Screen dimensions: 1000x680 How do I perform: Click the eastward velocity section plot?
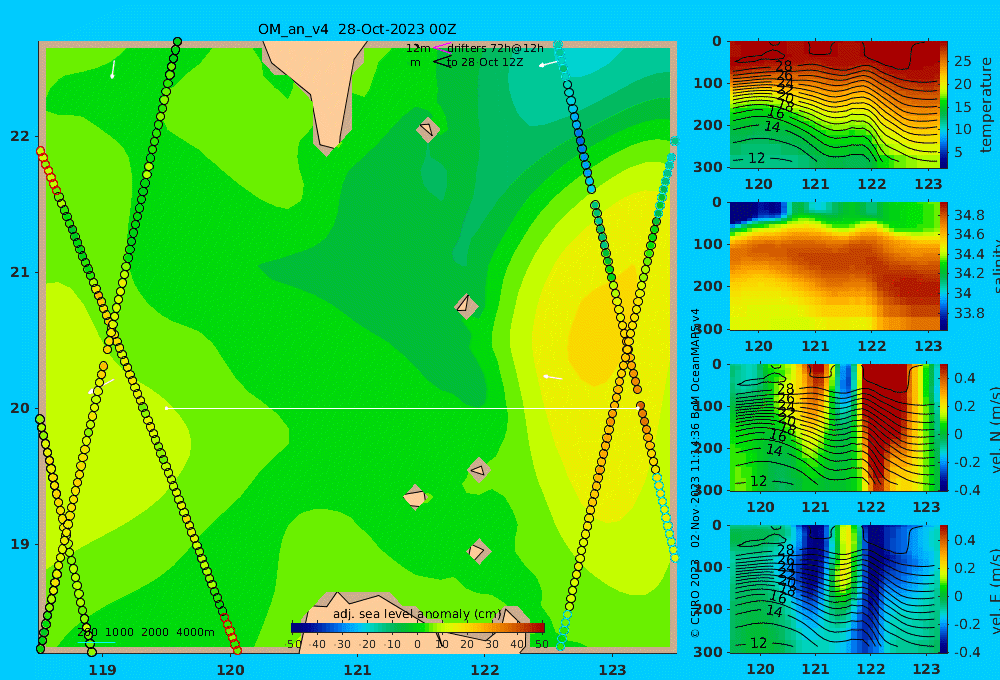coord(834,589)
